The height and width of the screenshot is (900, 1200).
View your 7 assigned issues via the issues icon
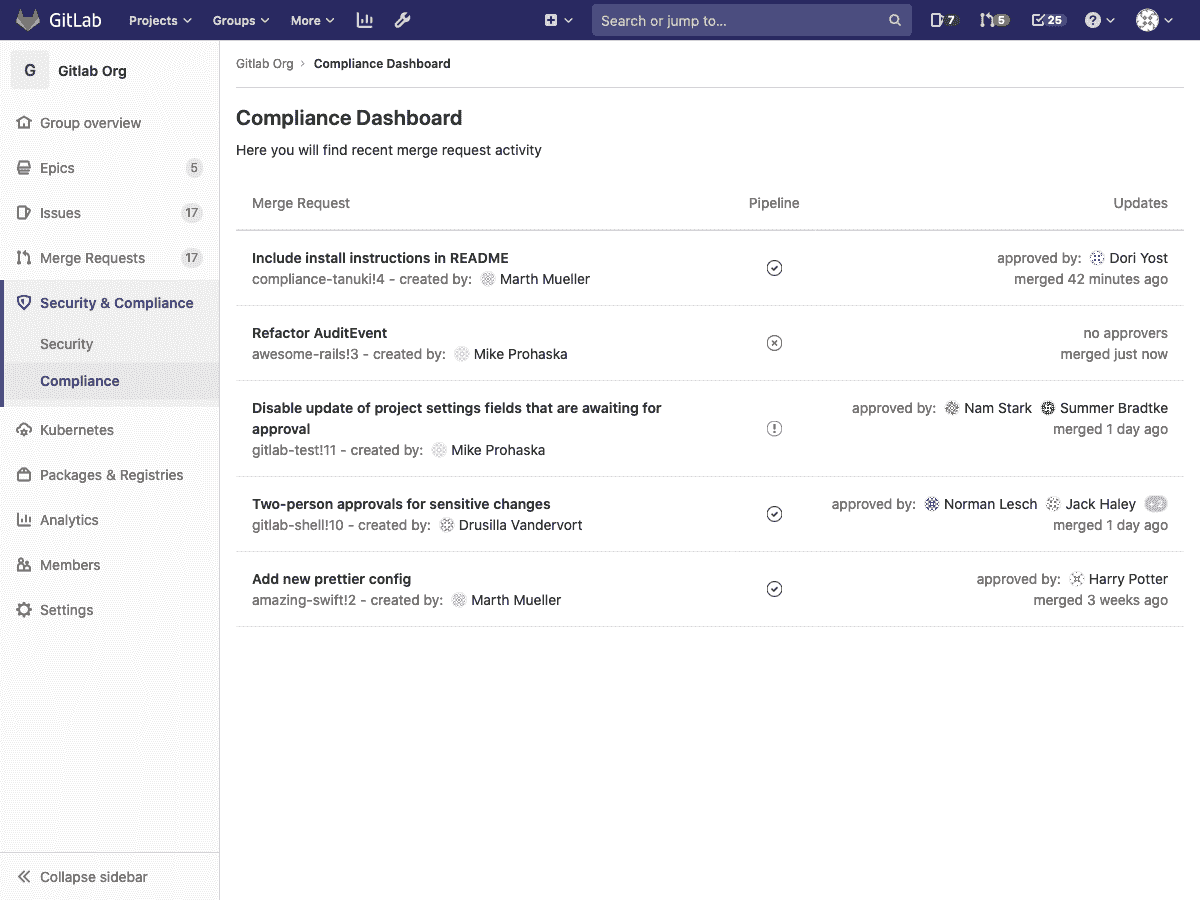(941, 20)
